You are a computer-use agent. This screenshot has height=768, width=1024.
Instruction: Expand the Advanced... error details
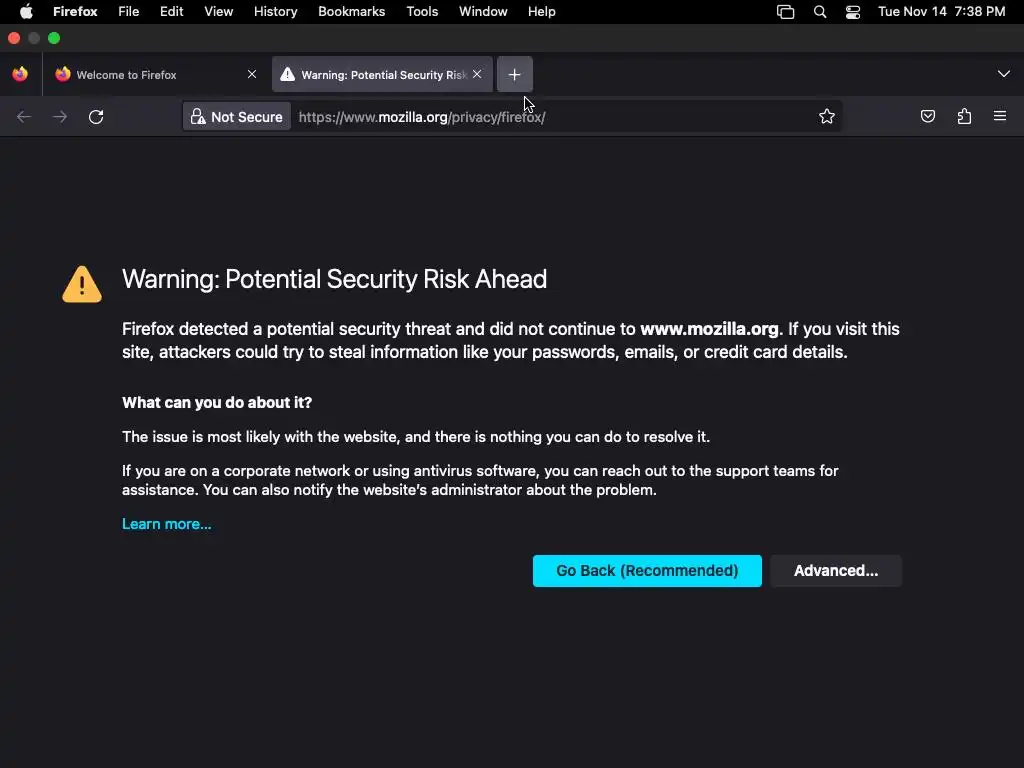(836, 571)
